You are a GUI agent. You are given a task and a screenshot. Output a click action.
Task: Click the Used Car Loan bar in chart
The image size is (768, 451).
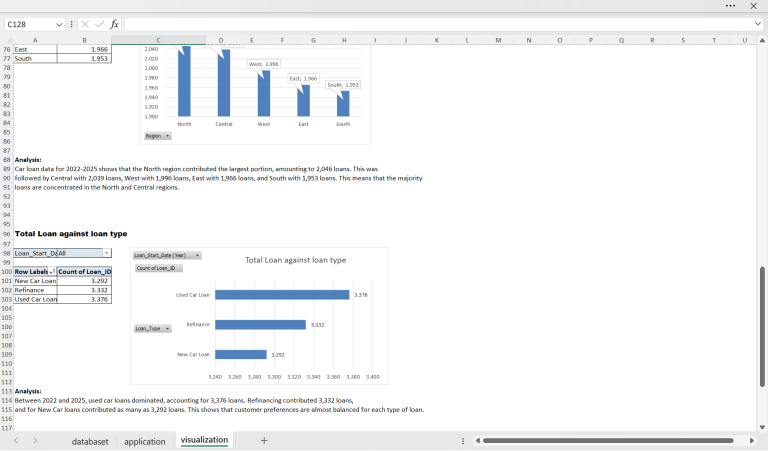[x=282, y=295]
